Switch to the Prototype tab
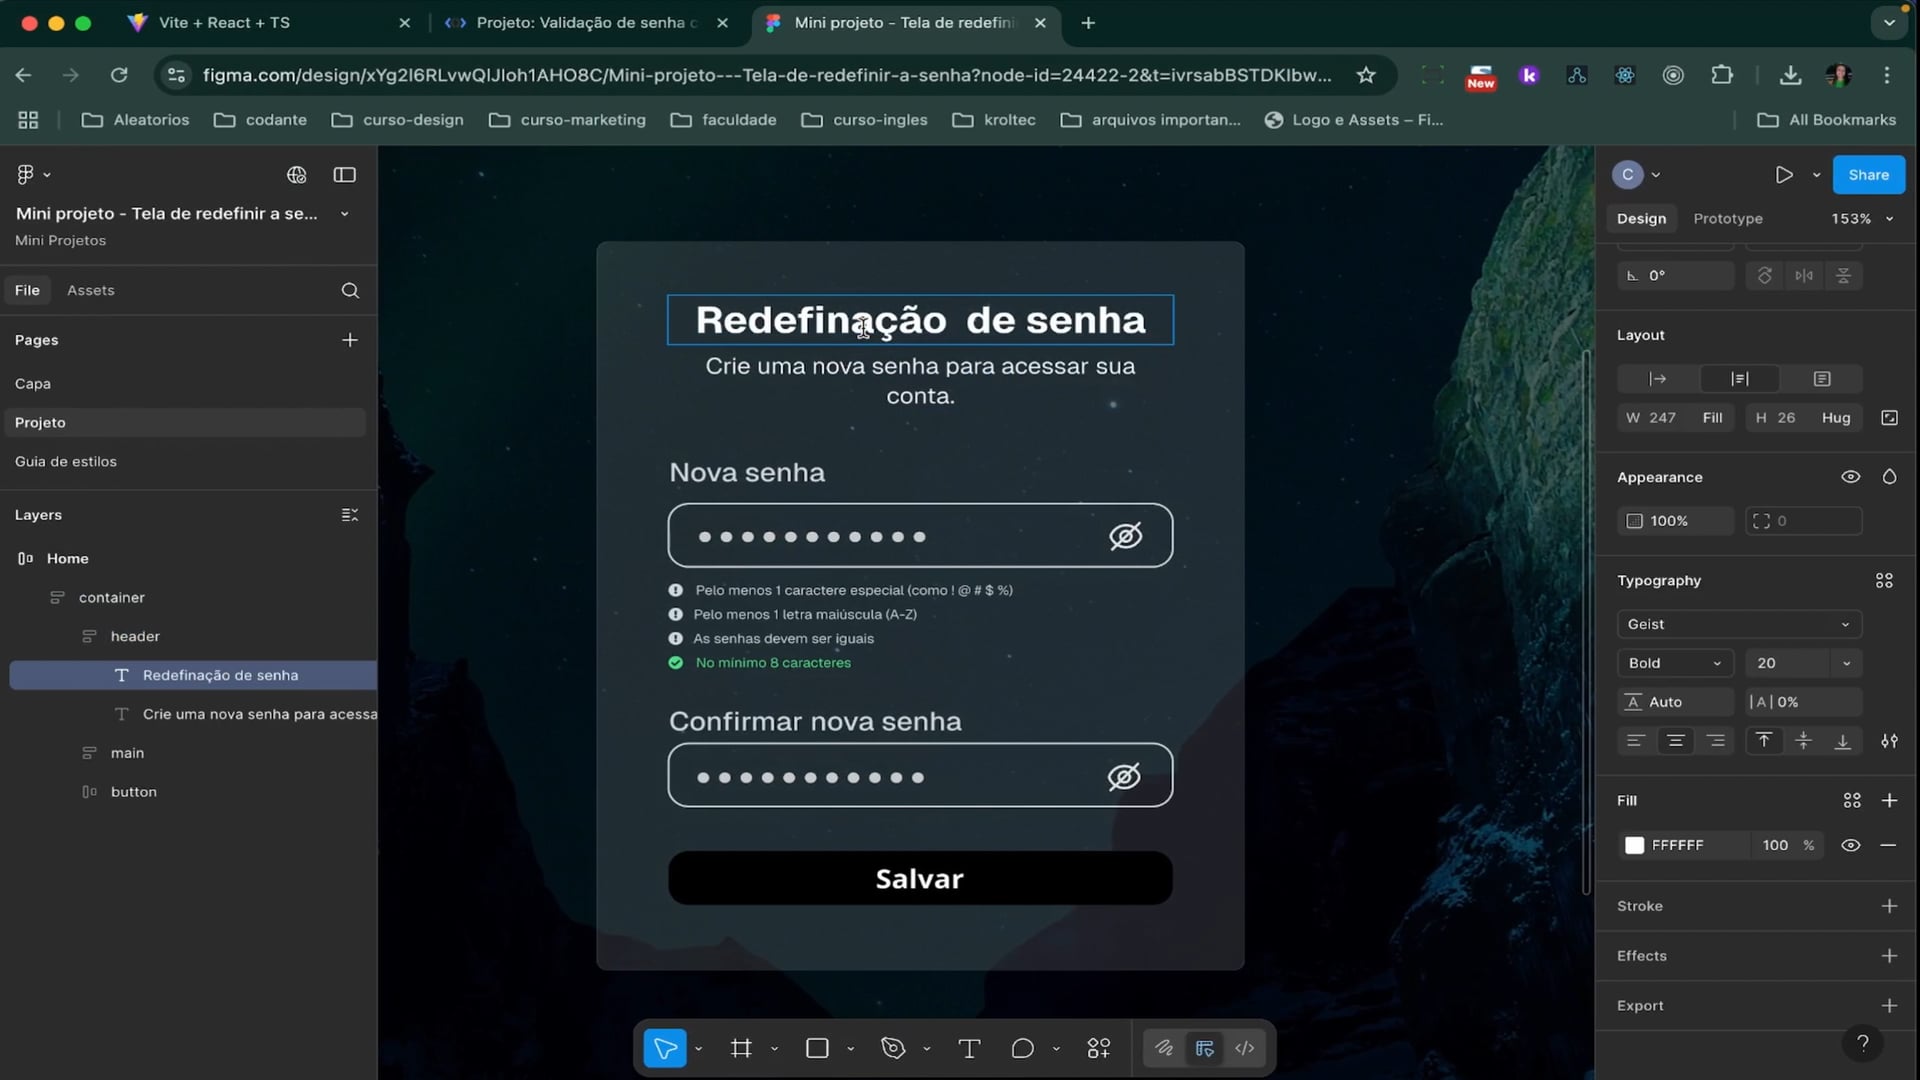The width and height of the screenshot is (1920, 1080). pyautogui.click(x=1727, y=218)
